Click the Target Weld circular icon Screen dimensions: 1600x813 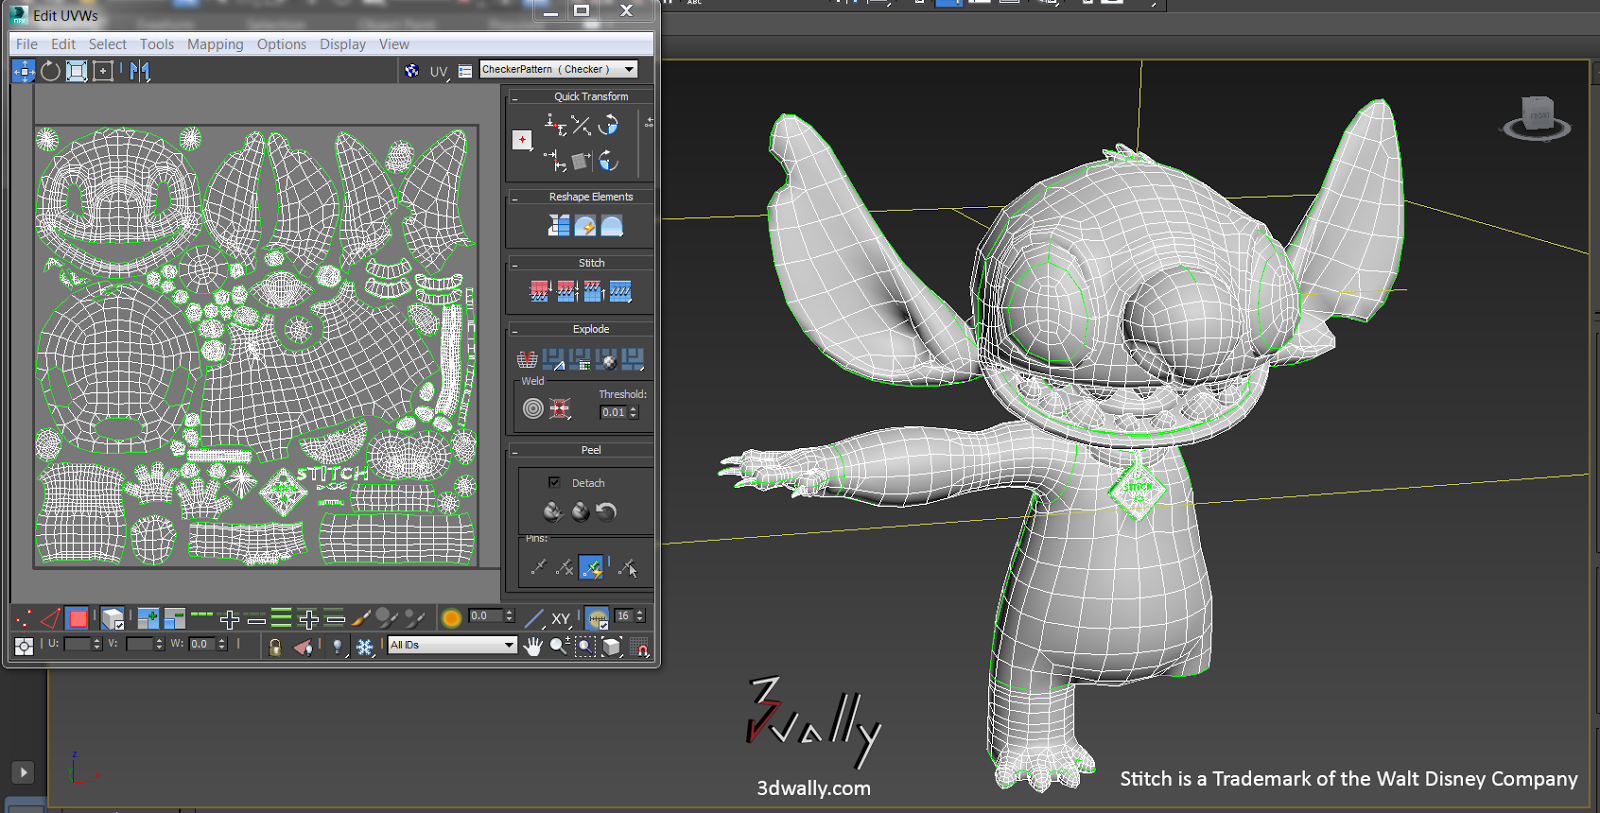(533, 408)
